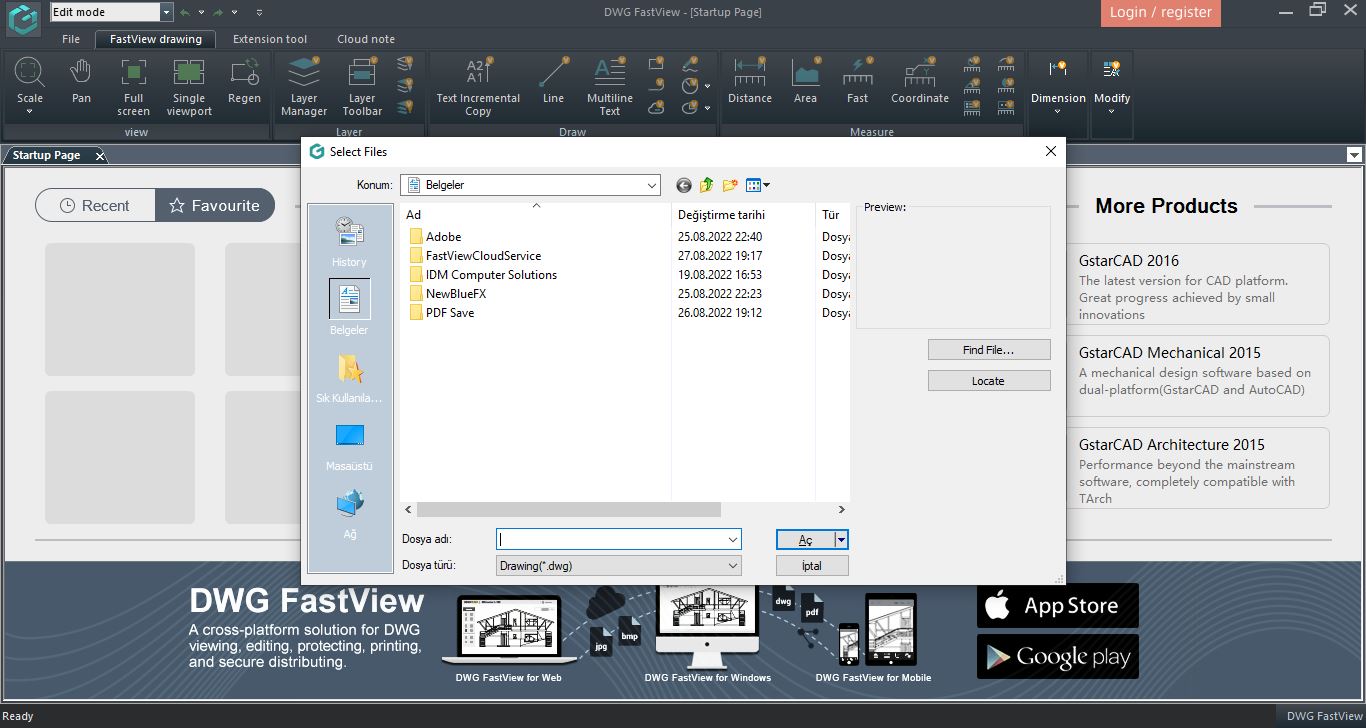Switch to Recent files tab
This screenshot has height=728, width=1366.
[x=95, y=205]
